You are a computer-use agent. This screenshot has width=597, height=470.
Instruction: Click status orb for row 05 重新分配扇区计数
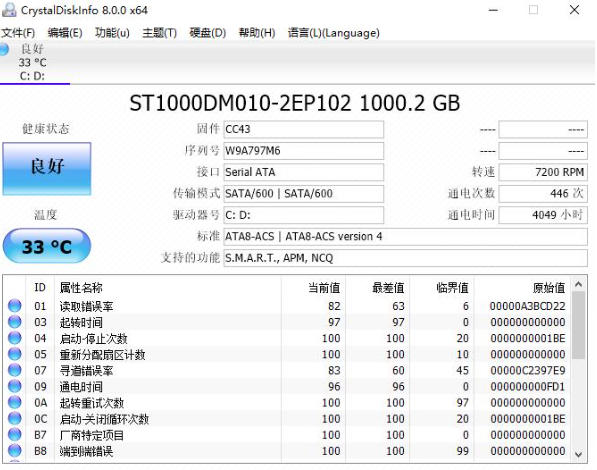tap(14, 354)
